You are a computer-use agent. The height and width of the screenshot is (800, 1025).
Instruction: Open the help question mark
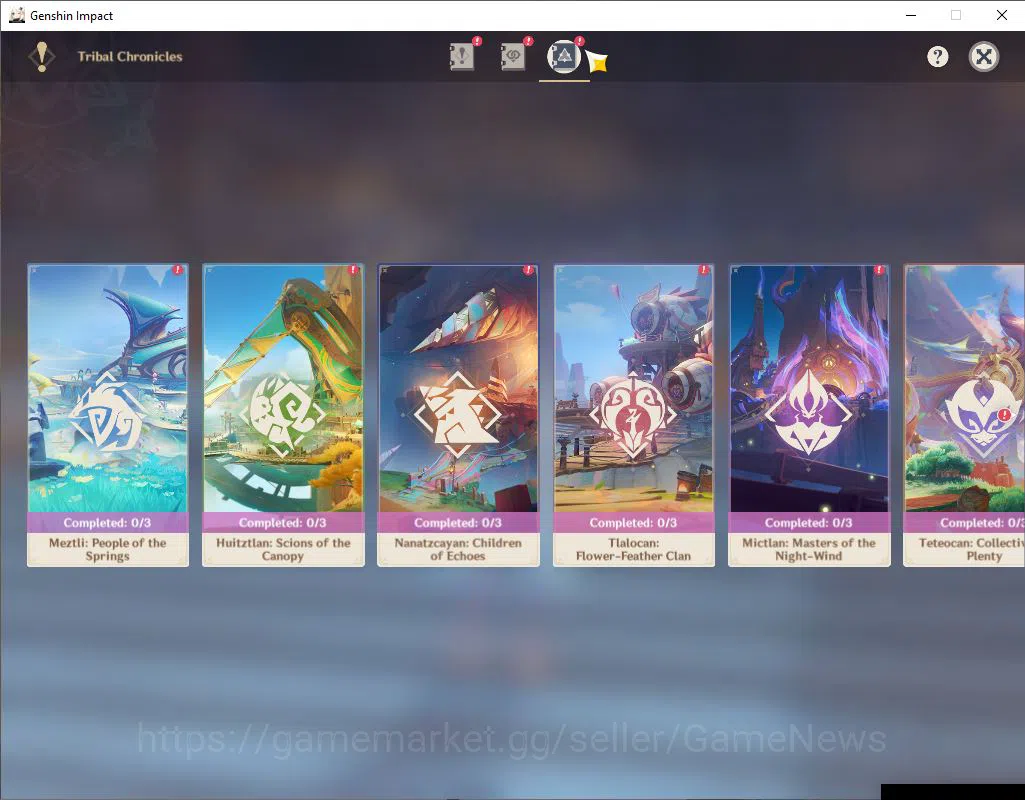click(937, 57)
